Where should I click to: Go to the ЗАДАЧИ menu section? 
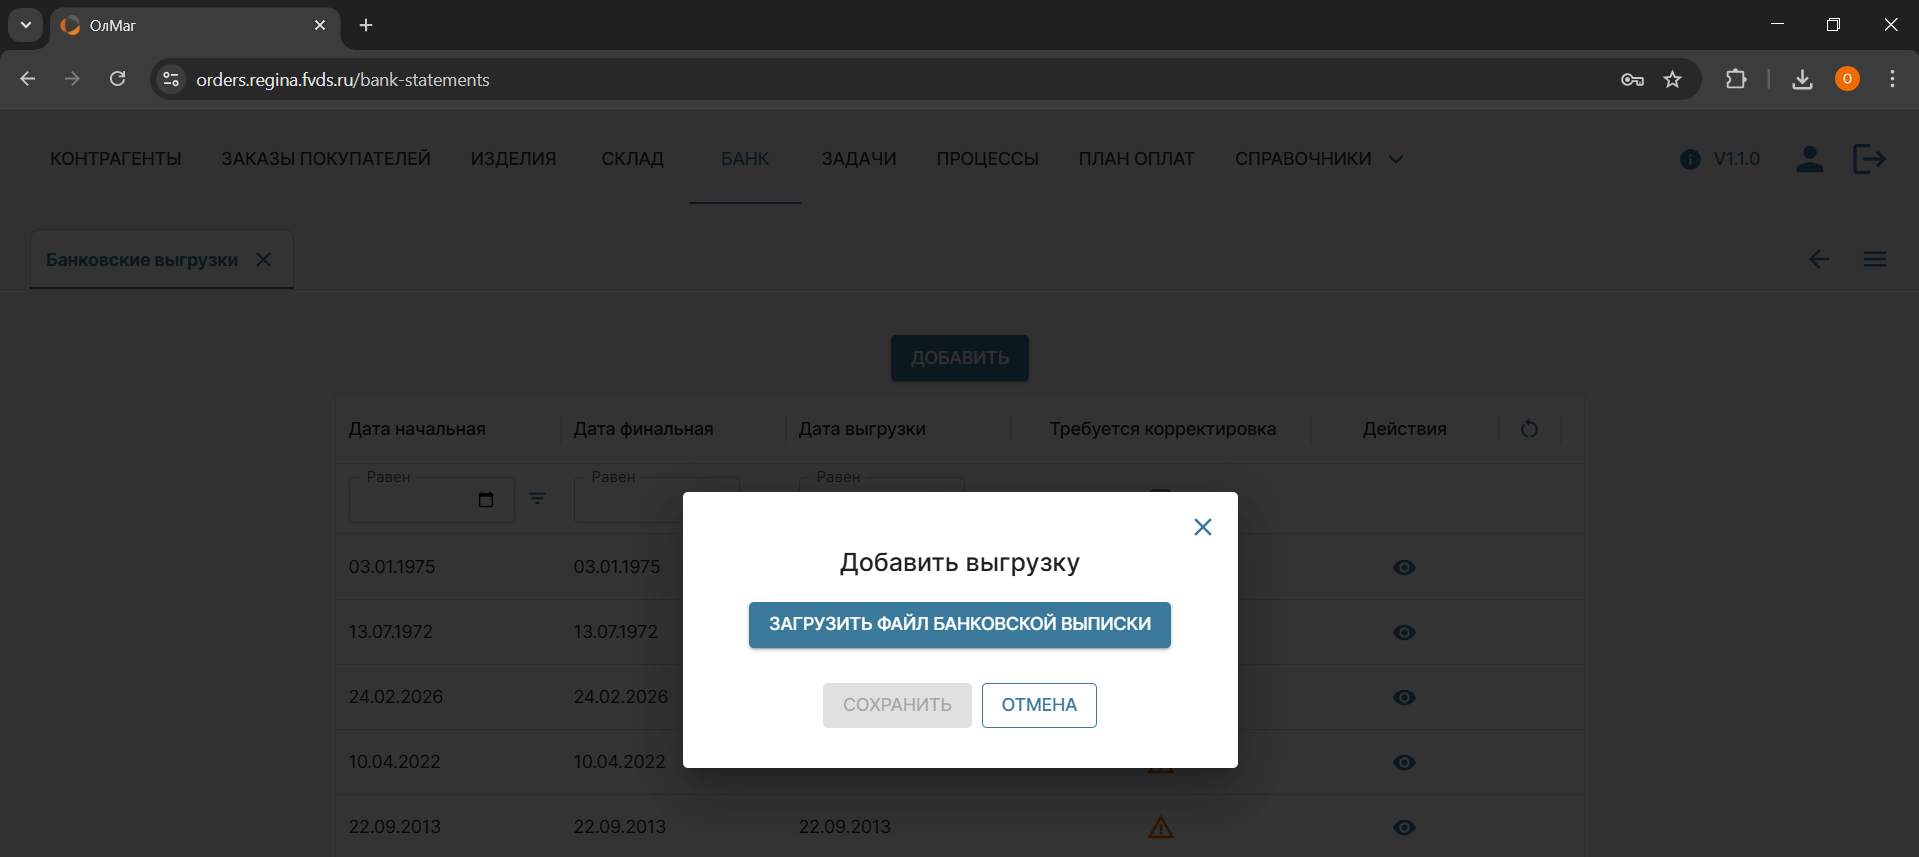click(x=858, y=159)
